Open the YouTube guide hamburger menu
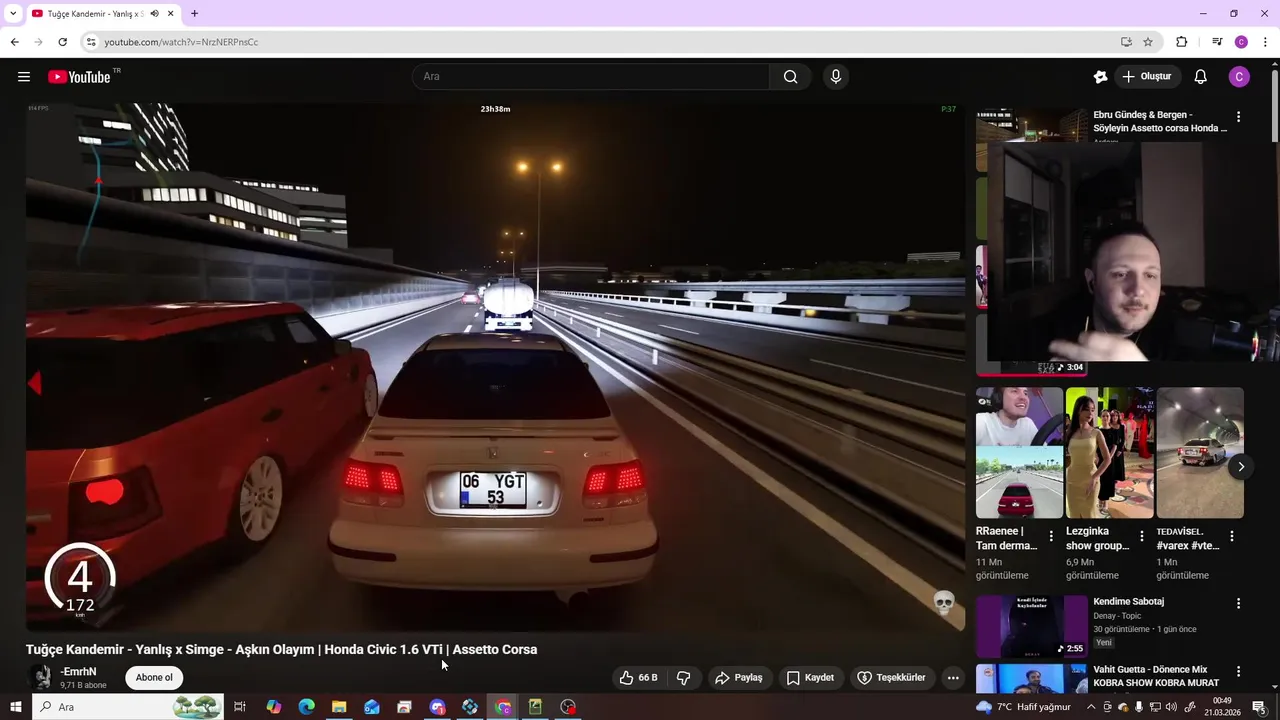 pos(24,77)
